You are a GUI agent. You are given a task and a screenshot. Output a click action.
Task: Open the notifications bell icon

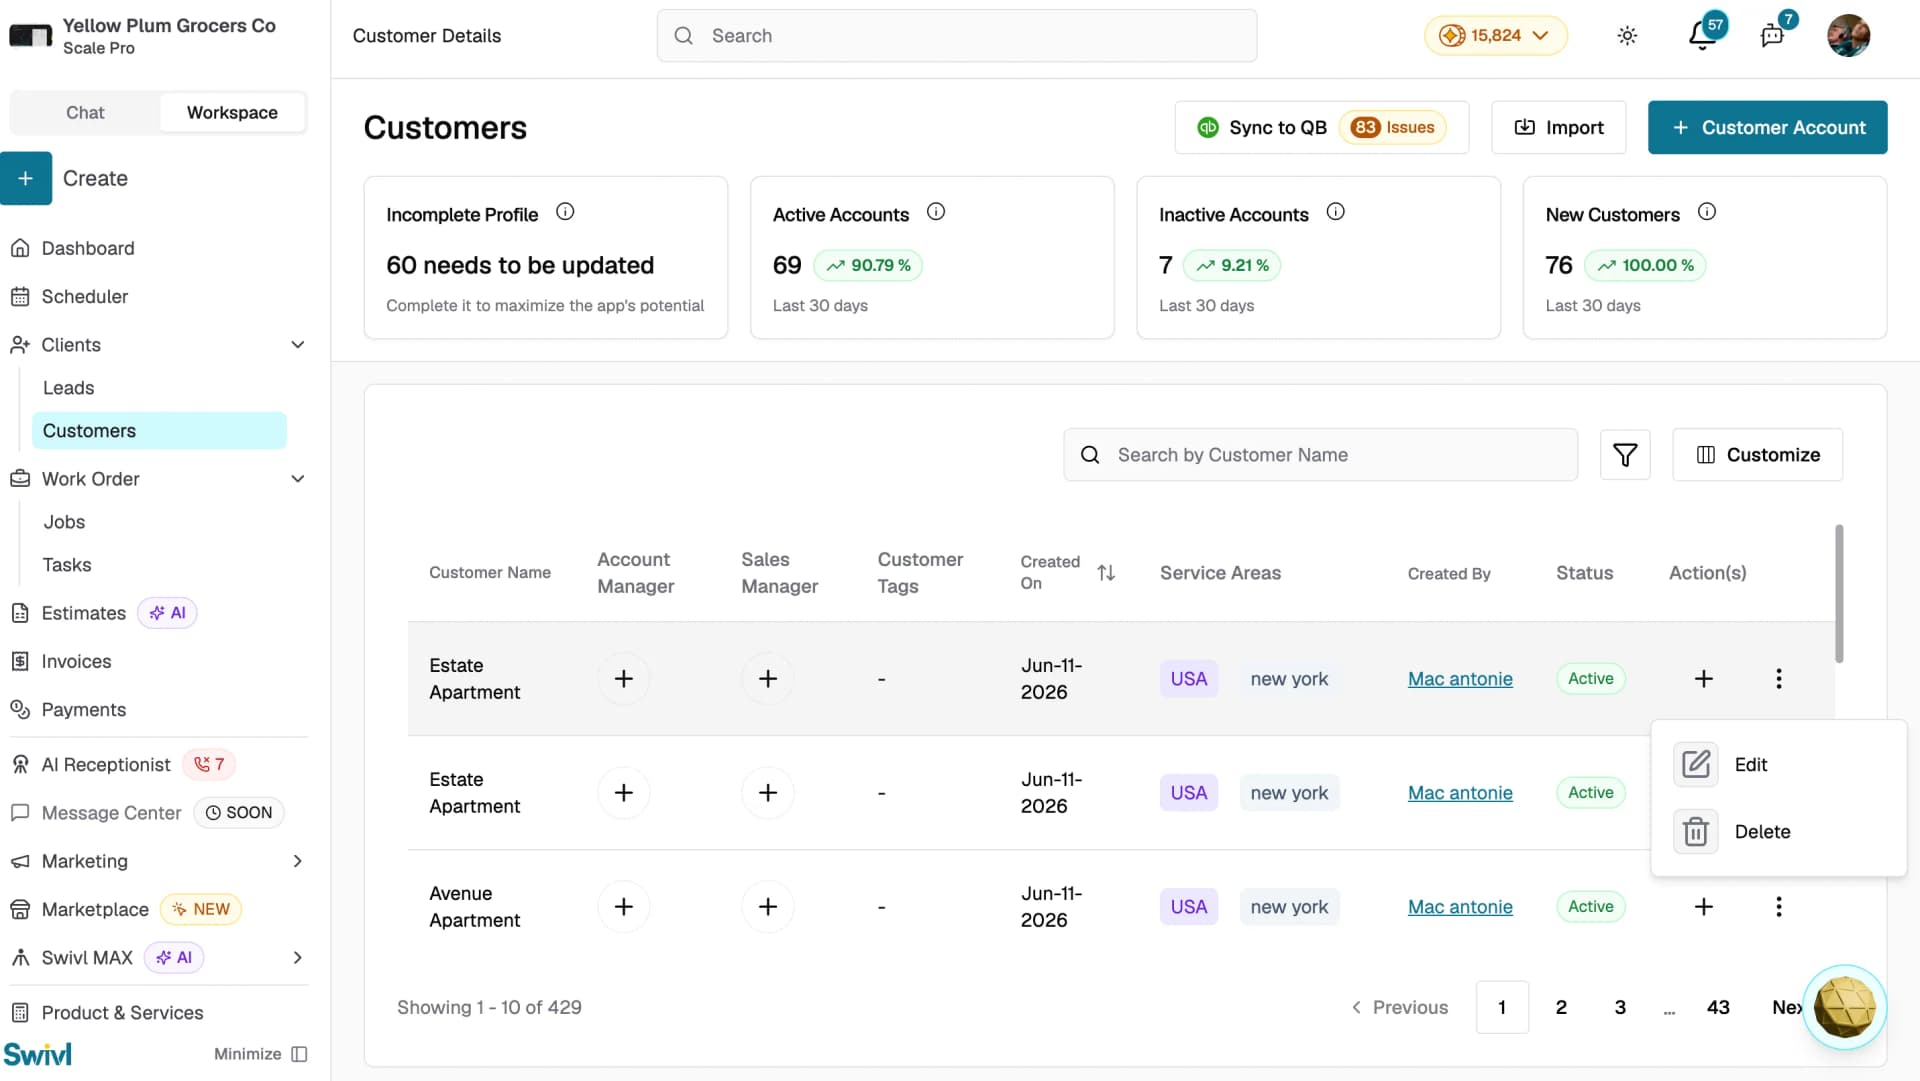pos(1702,36)
